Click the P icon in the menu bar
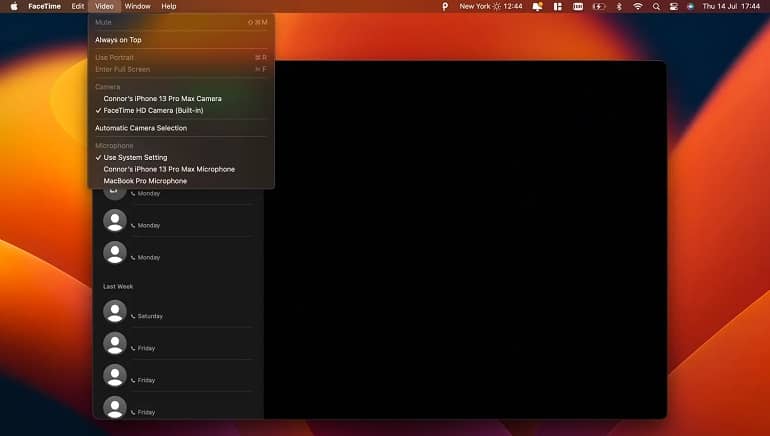 point(445,6)
